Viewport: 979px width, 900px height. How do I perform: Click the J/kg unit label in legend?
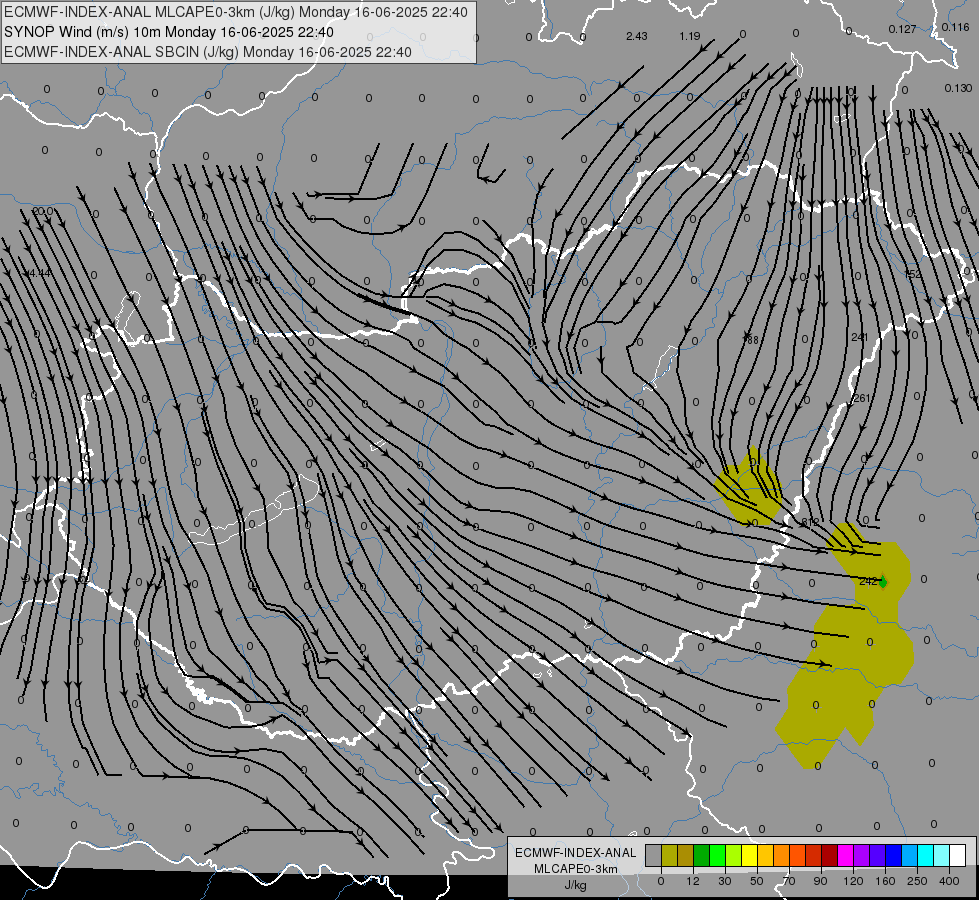[x=576, y=885]
